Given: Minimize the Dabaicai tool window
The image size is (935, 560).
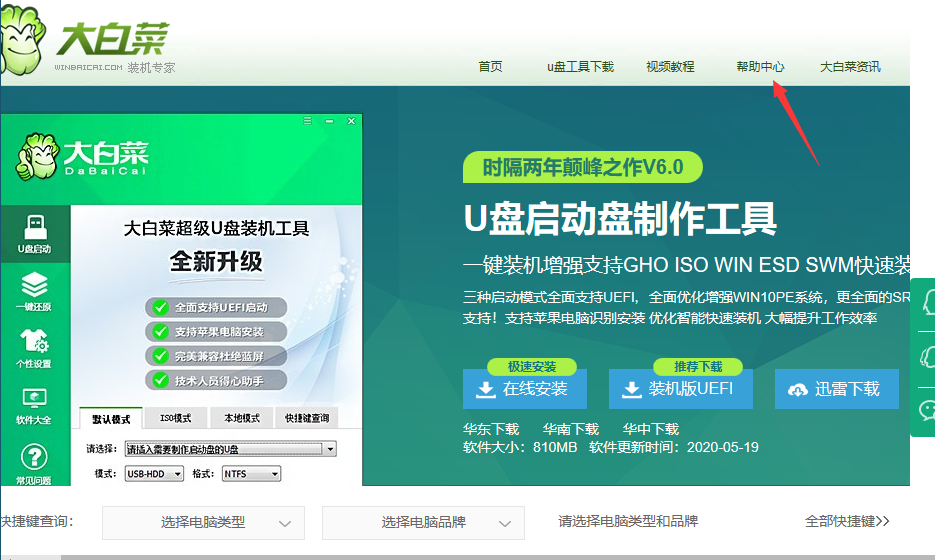Looking at the screenshot, I should click(329, 121).
